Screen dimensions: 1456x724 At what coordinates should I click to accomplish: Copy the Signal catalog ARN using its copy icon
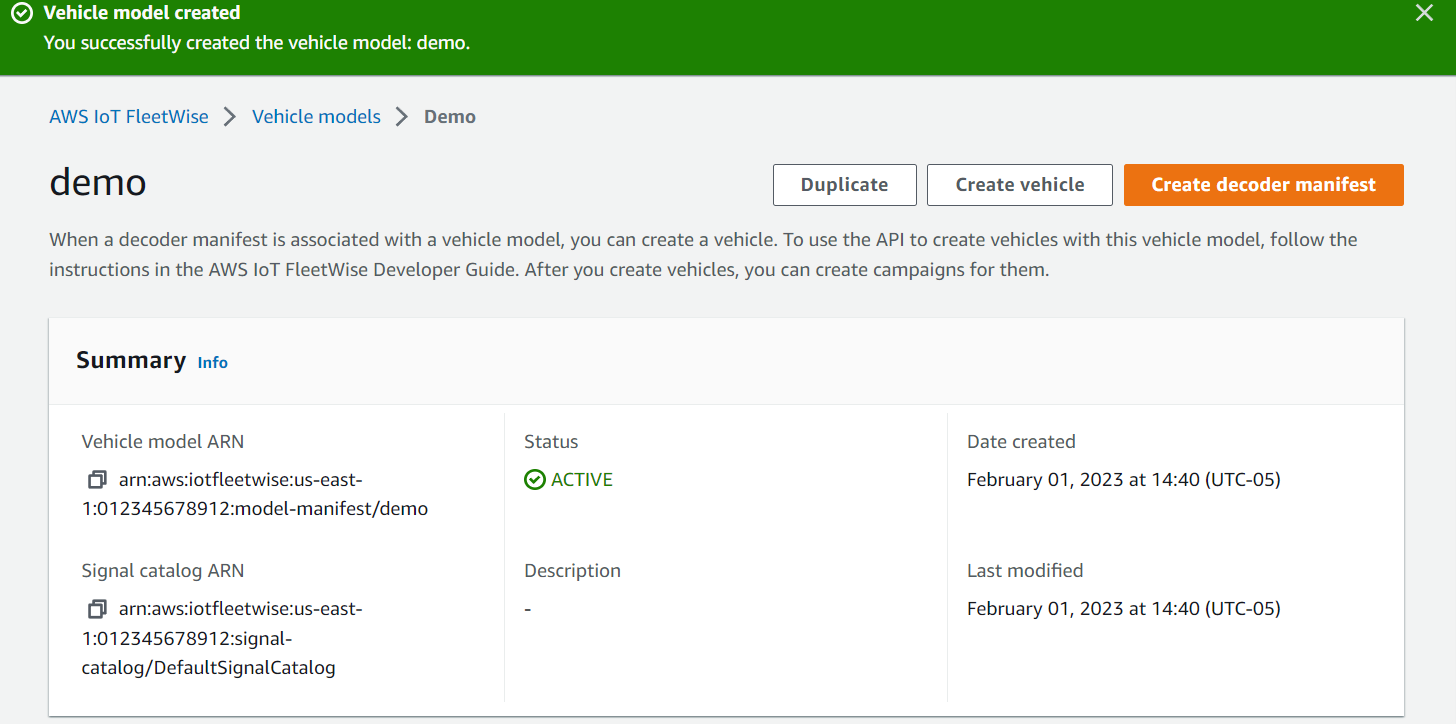pos(96,608)
